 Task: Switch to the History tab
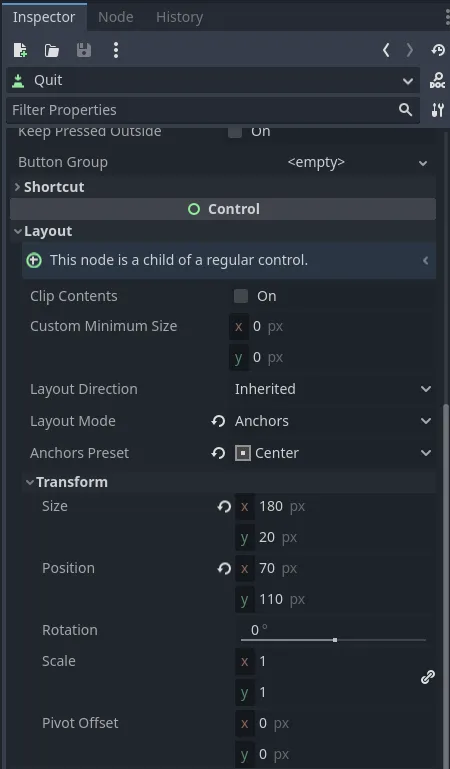pos(179,17)
